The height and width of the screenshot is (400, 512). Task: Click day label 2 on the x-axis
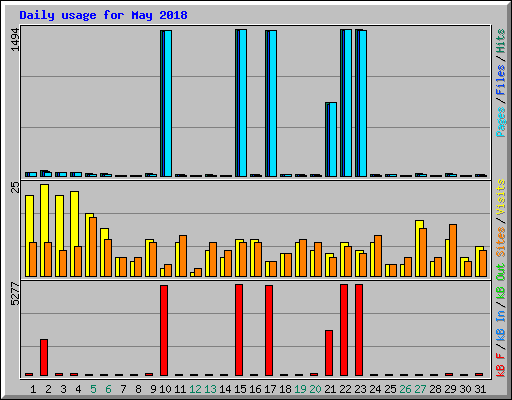(x=48, y=389)
